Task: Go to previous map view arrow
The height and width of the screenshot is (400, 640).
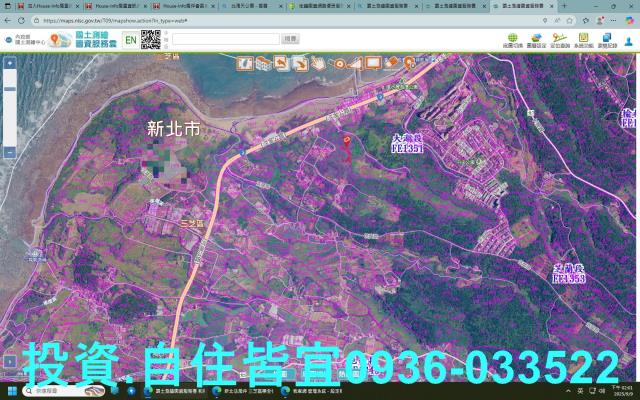Action: [281, 63]
